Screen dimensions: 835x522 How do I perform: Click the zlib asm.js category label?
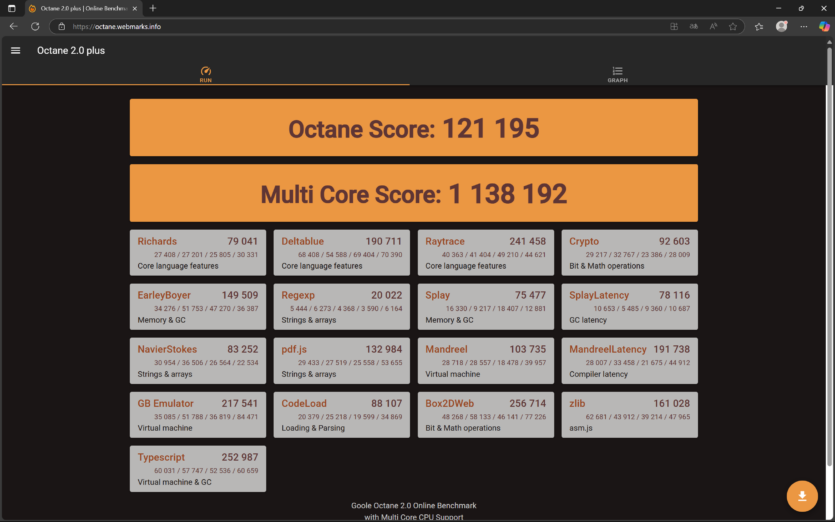pos(581,428)
